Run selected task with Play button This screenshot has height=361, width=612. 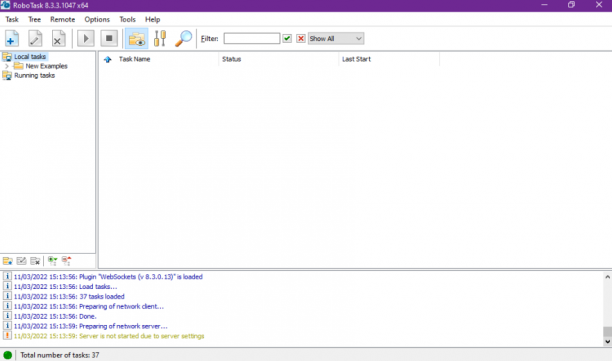pos(86,38)
